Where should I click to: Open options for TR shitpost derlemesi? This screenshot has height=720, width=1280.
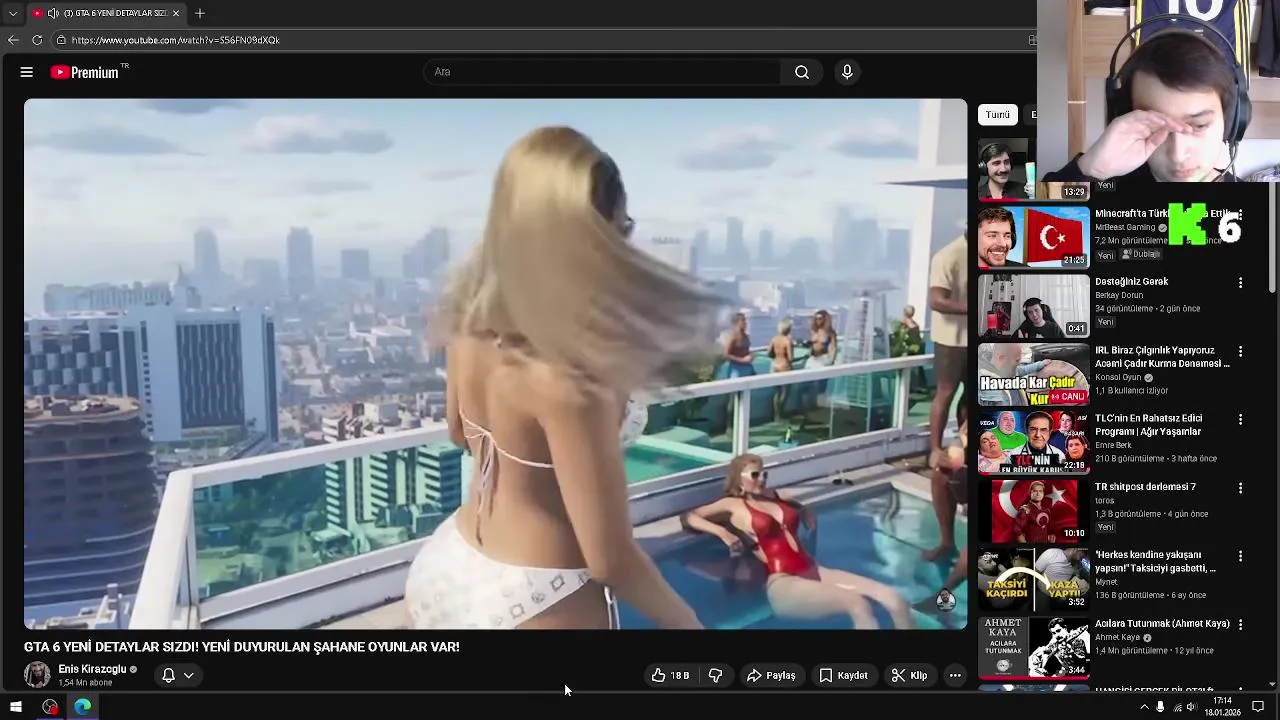(x=1240, y=488)
